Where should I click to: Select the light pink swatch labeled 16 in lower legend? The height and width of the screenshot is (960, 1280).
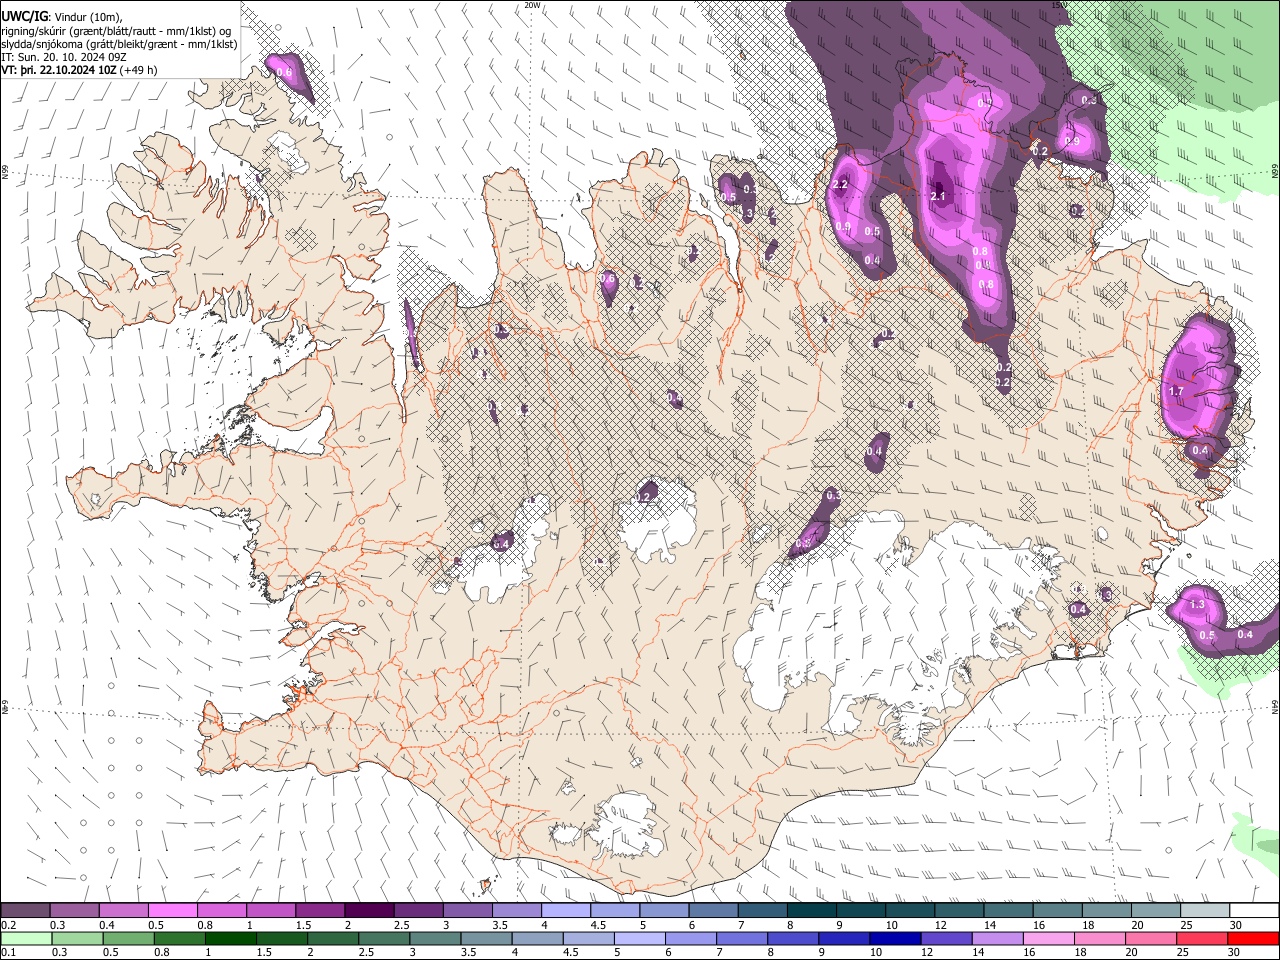click(1048, 938)
